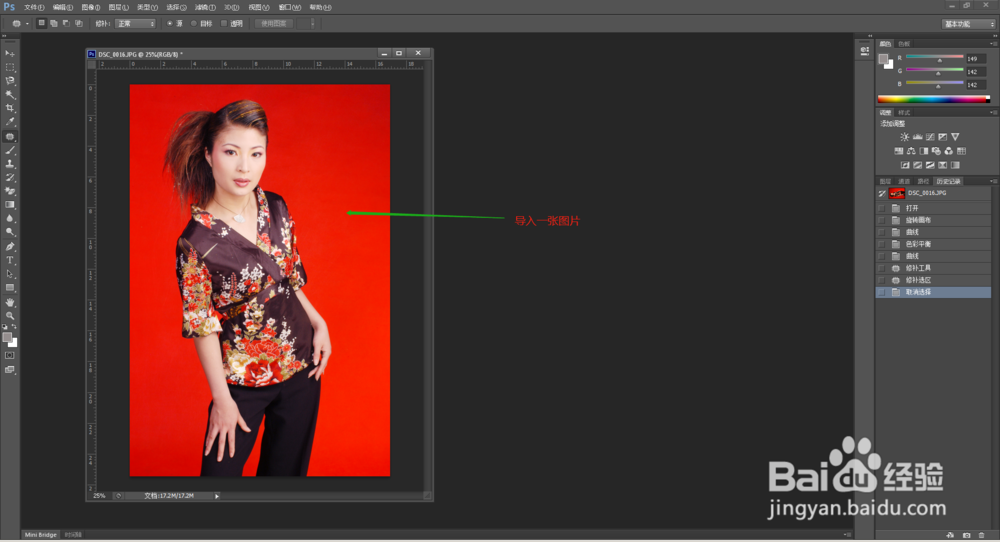1000x542 pixels.
Task: Add a Color Balance adjustment
Action: [911, 151]
